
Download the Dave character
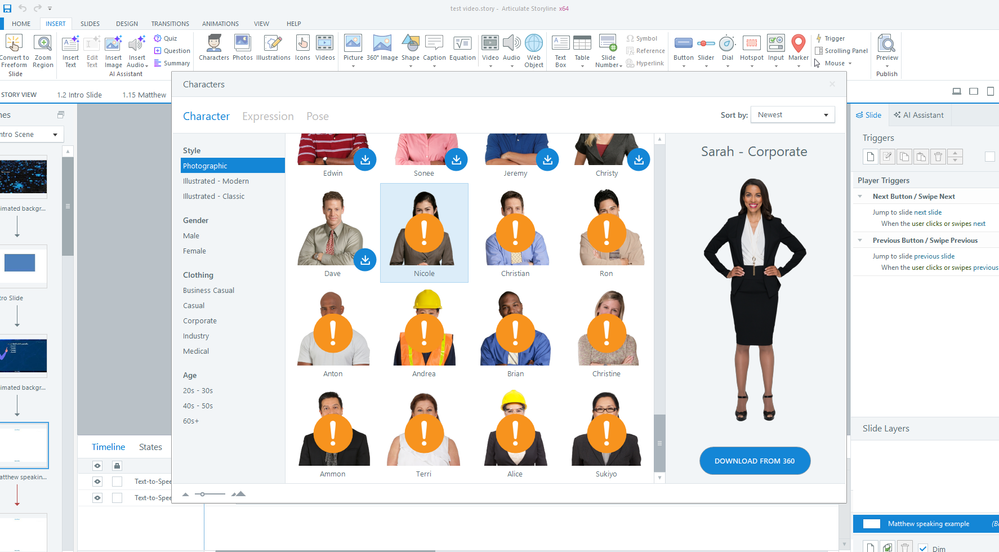tap(365, 260)
